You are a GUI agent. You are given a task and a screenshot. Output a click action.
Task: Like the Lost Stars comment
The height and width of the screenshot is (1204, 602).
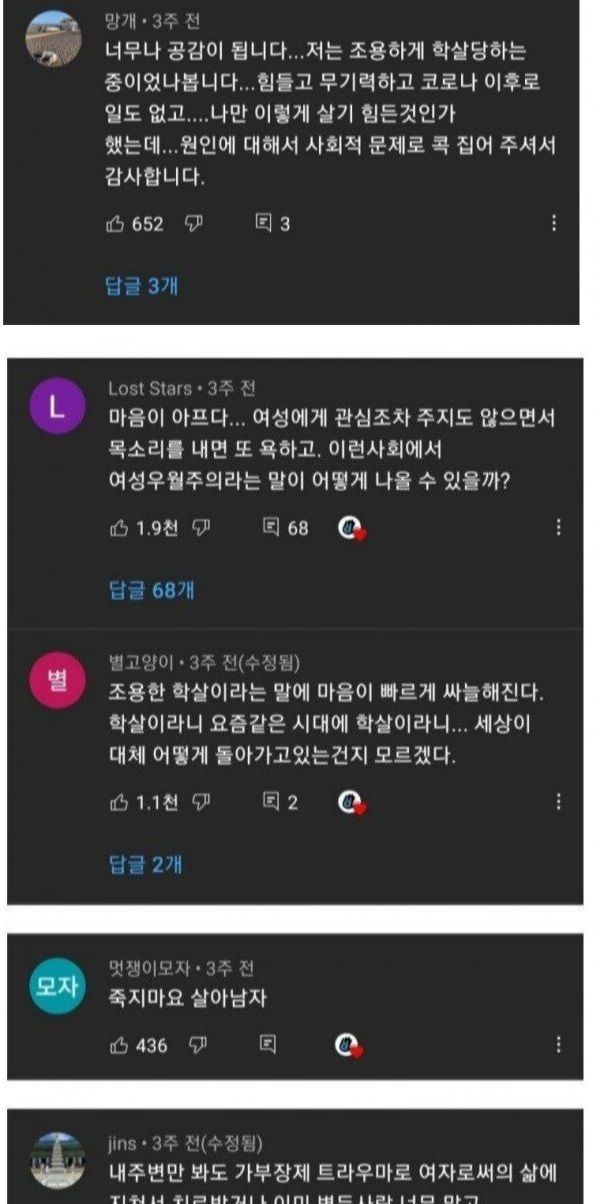tap(118, 527)
